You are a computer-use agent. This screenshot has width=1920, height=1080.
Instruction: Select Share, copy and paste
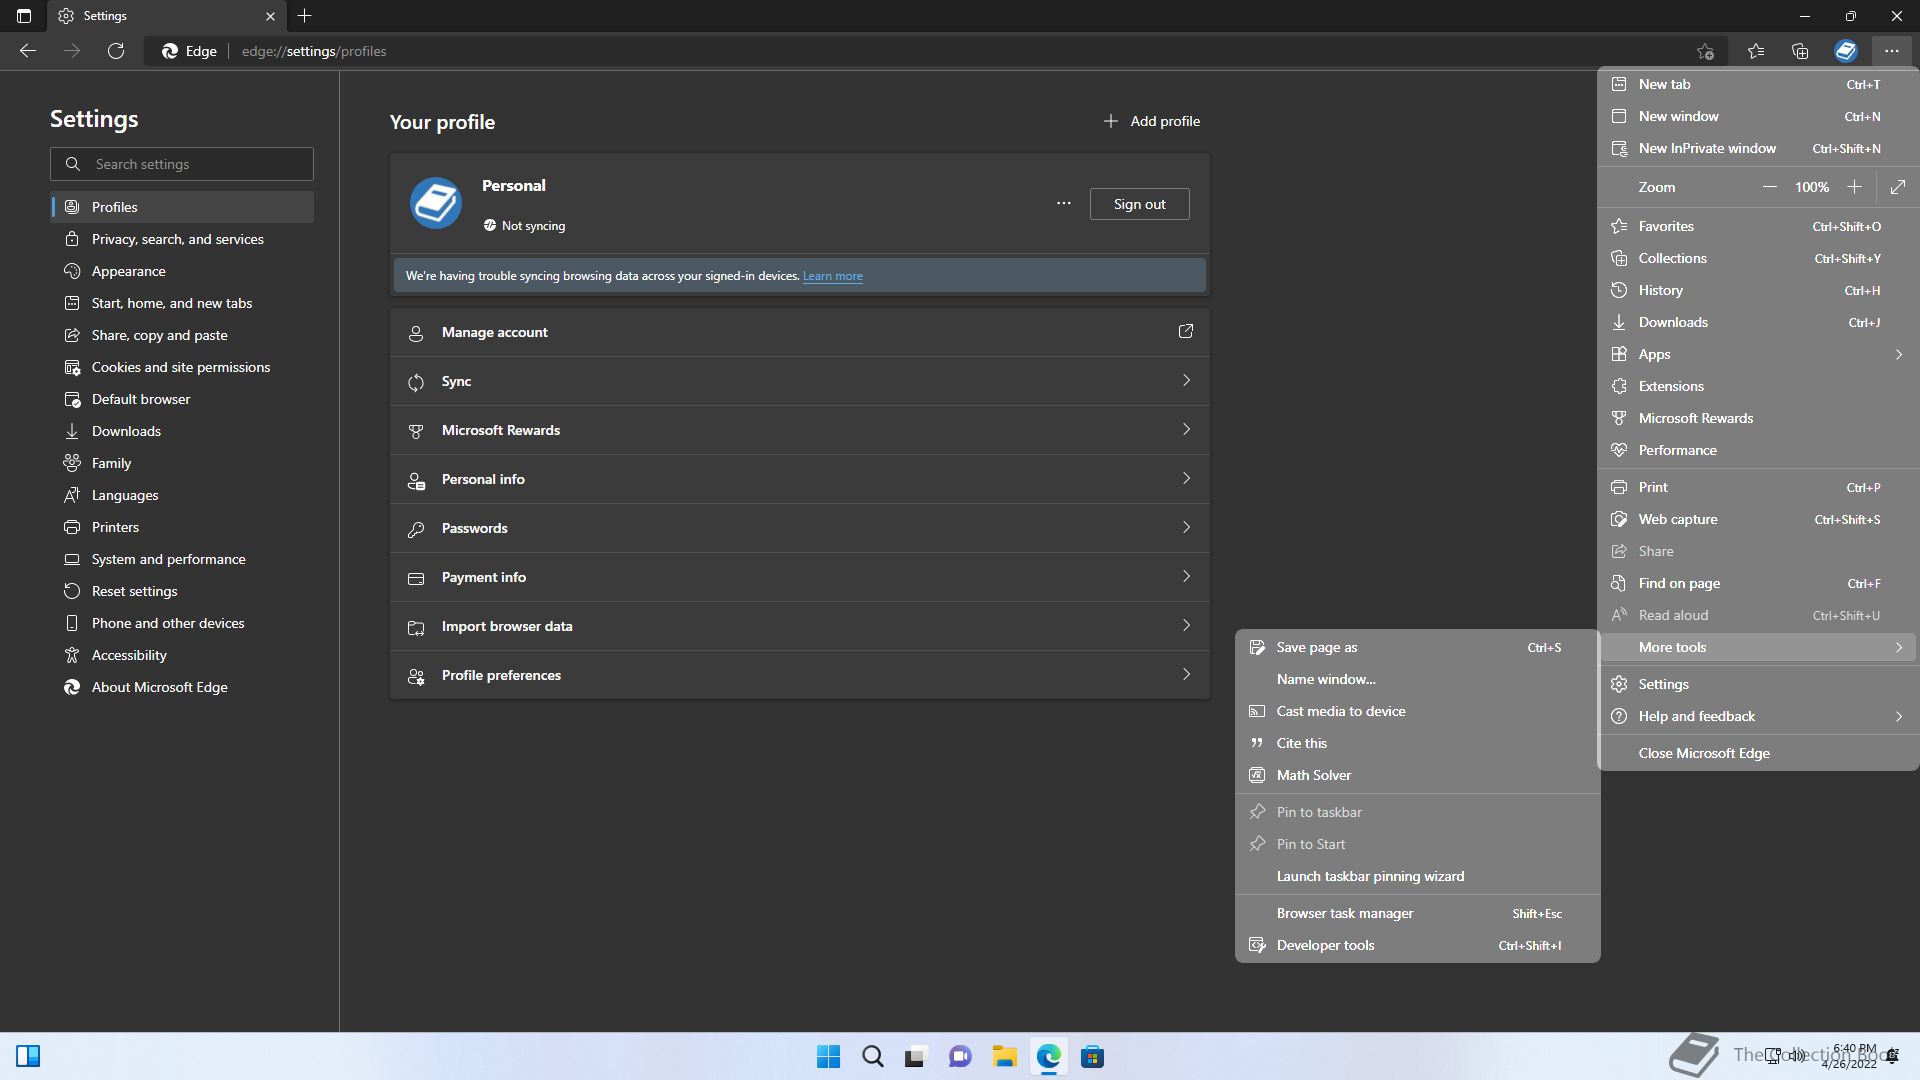coord(182,335)
